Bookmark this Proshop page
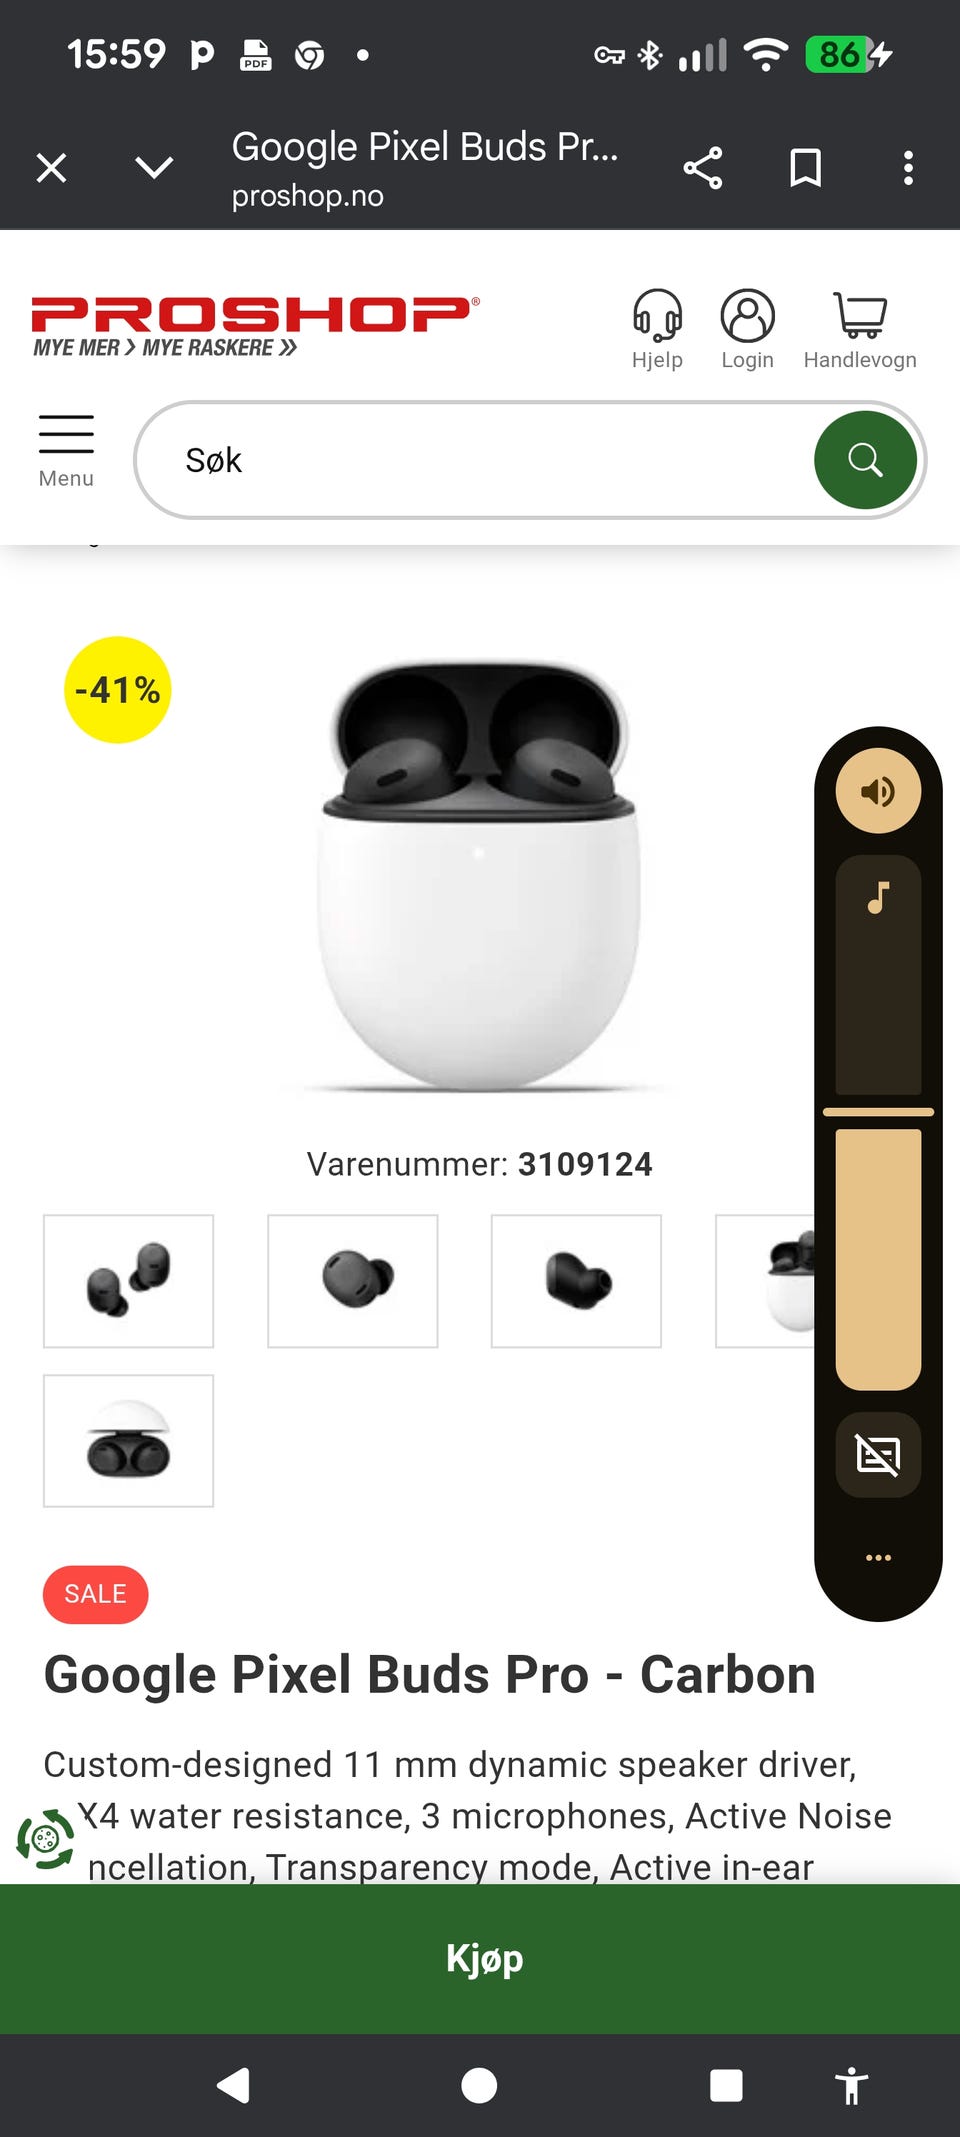960x2137 pixels. (805, 168)
